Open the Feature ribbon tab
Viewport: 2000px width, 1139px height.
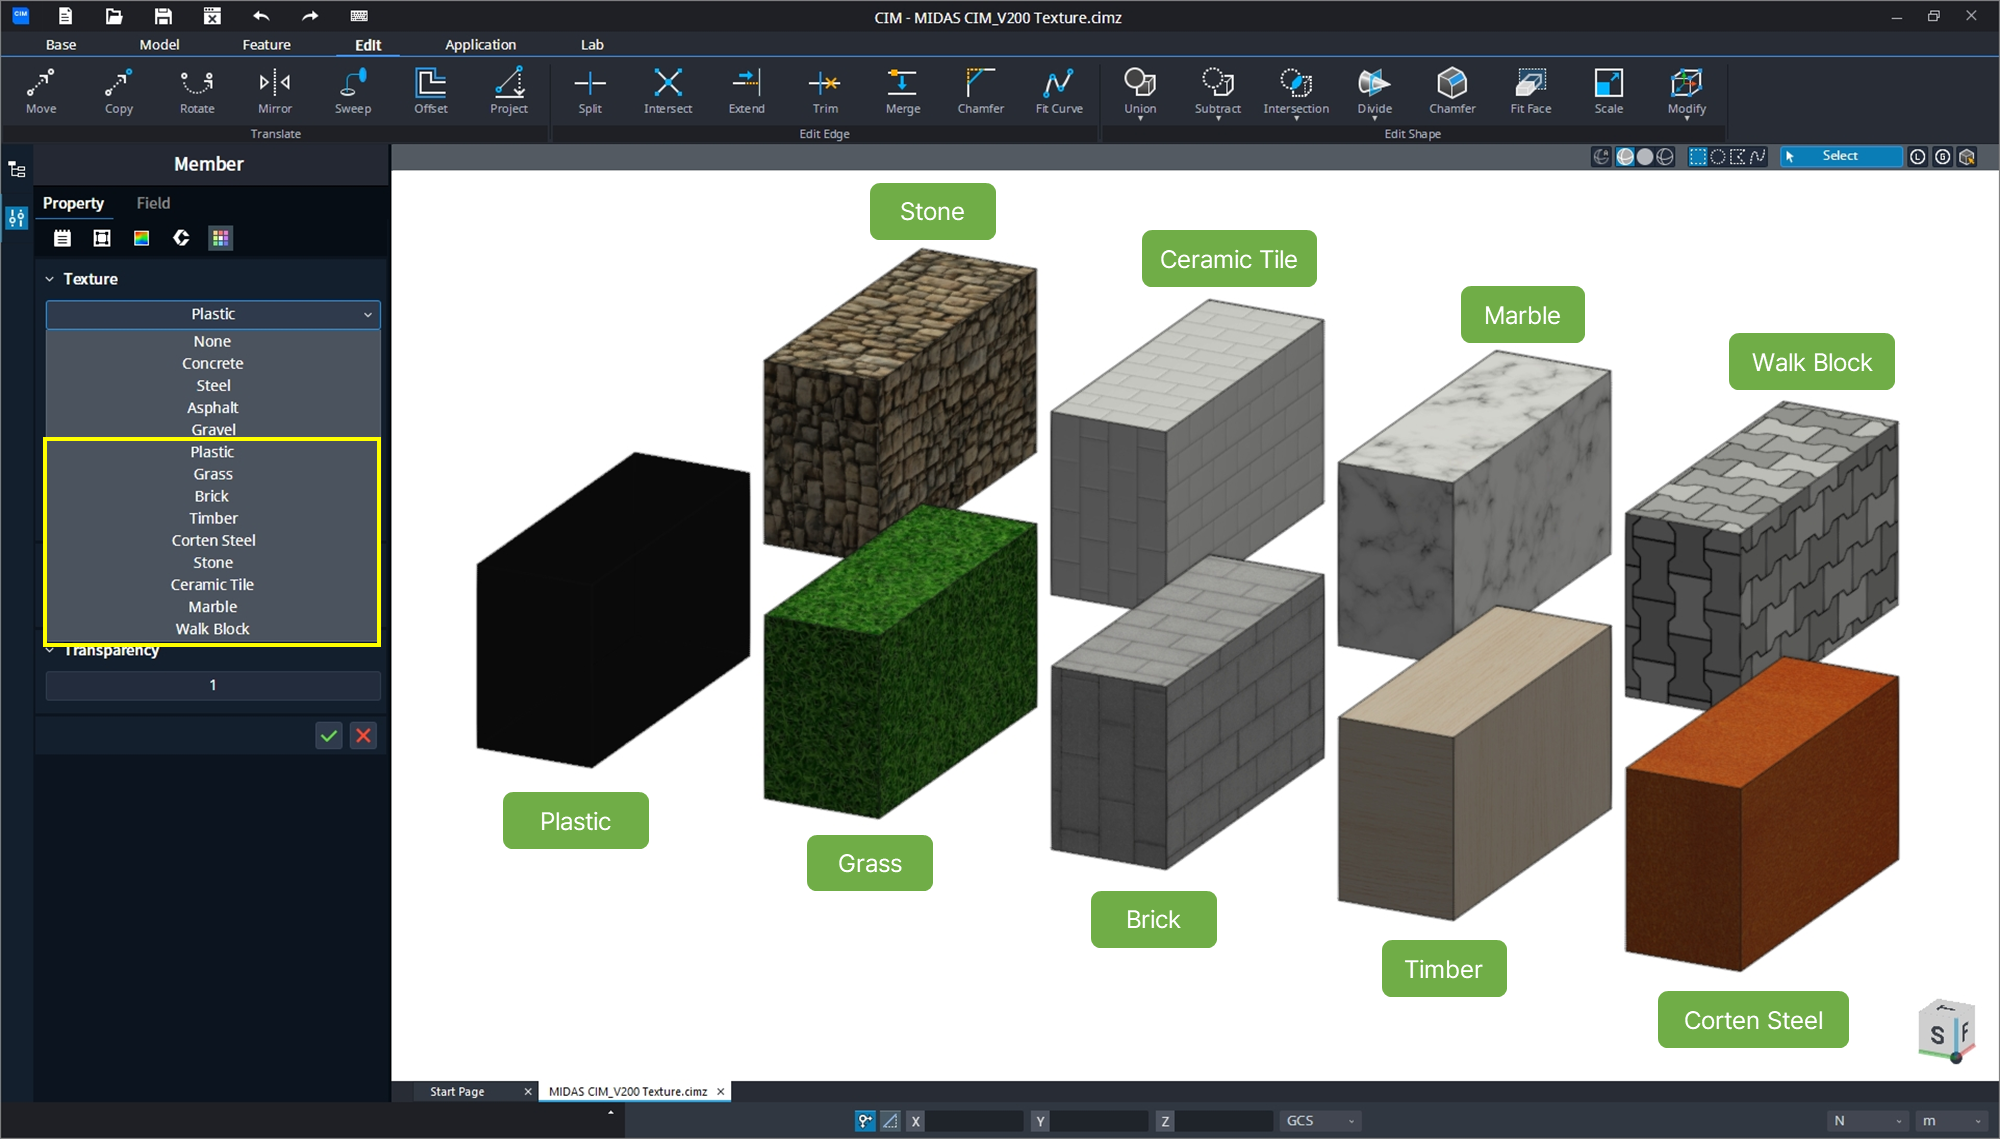(x=266, y=45)
